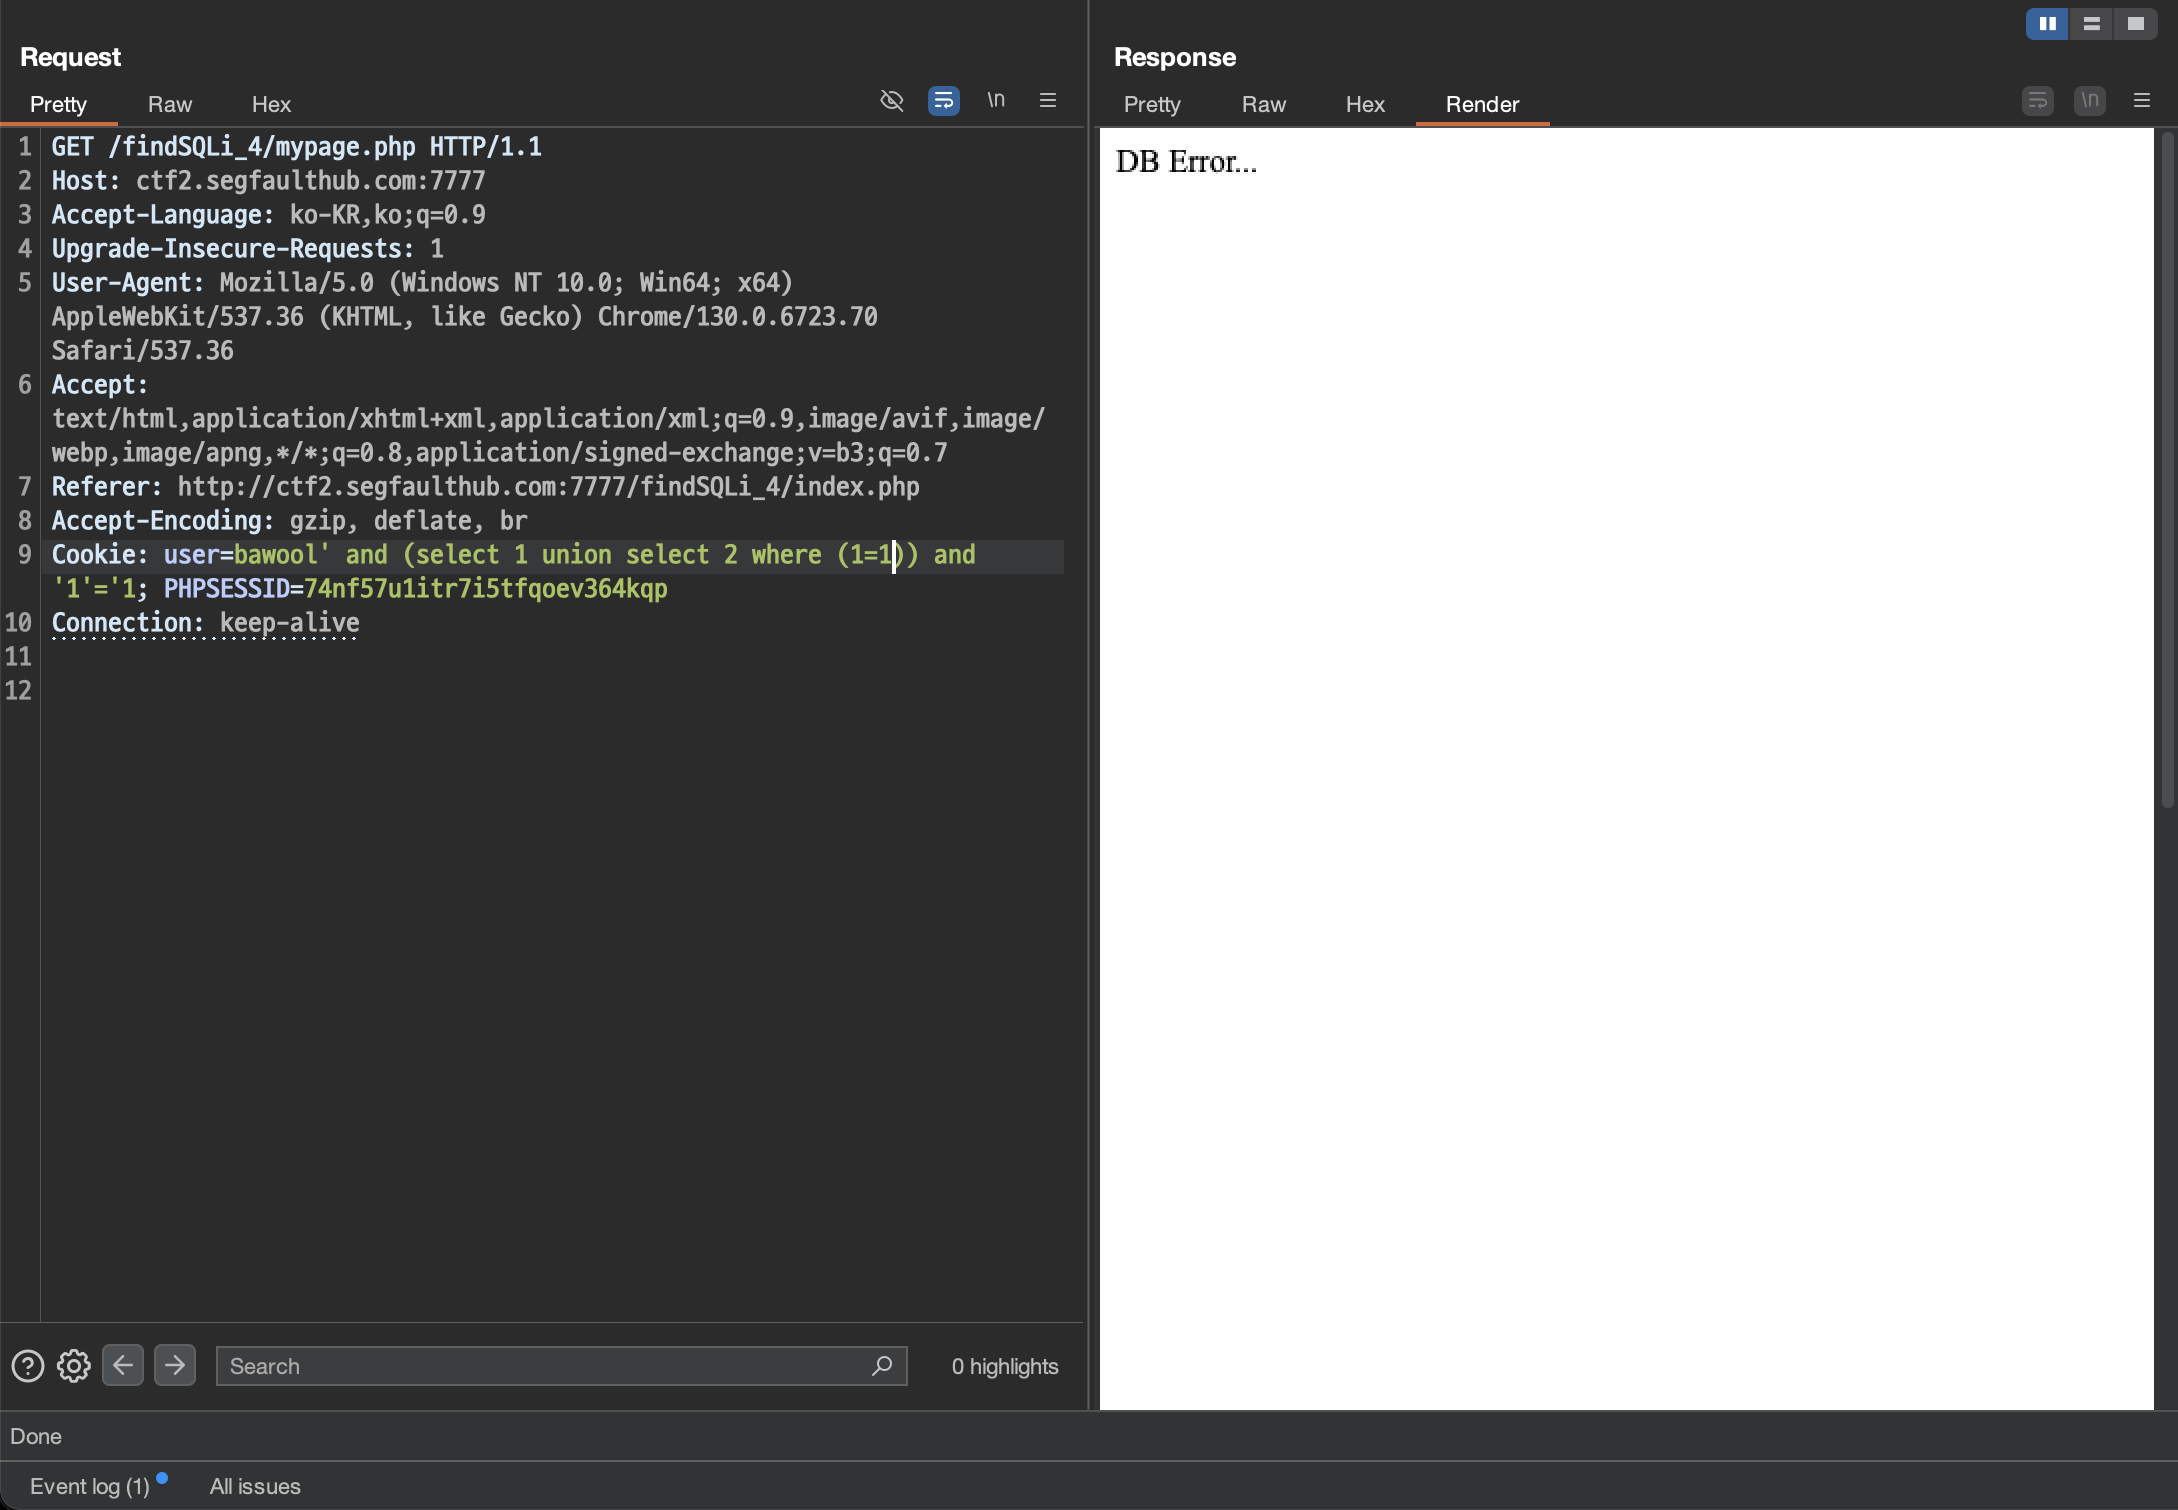Open Event log in status bar
The image size is (2178, 1510).
[90, 1487]
